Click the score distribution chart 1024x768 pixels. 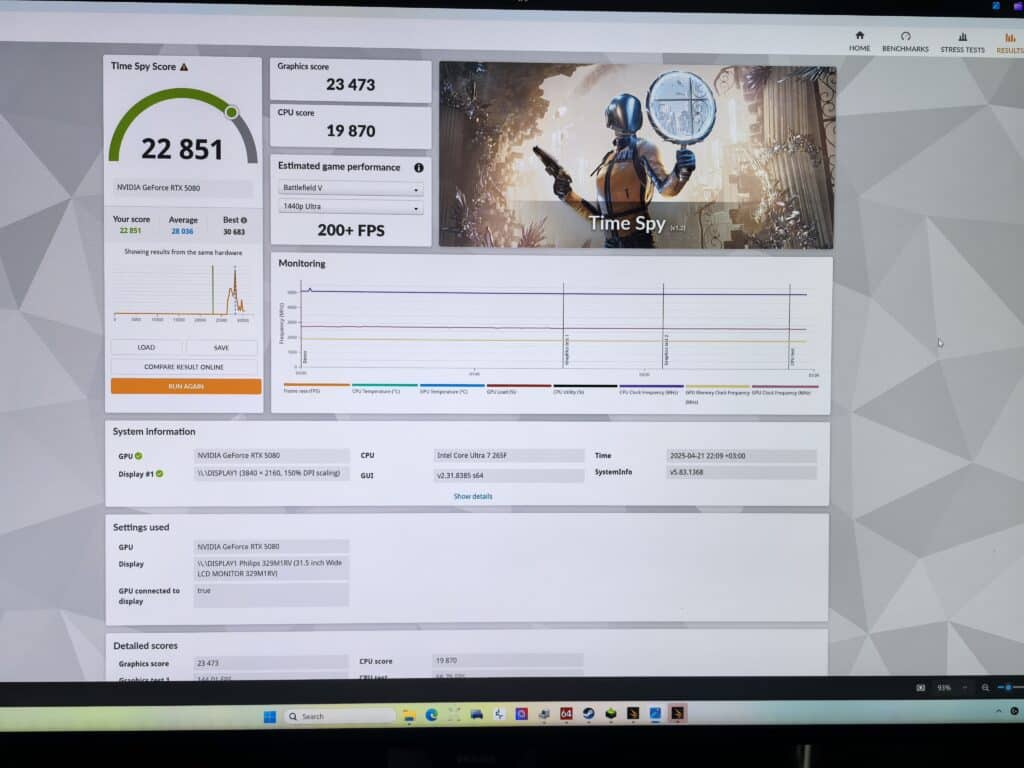[183, 293]
